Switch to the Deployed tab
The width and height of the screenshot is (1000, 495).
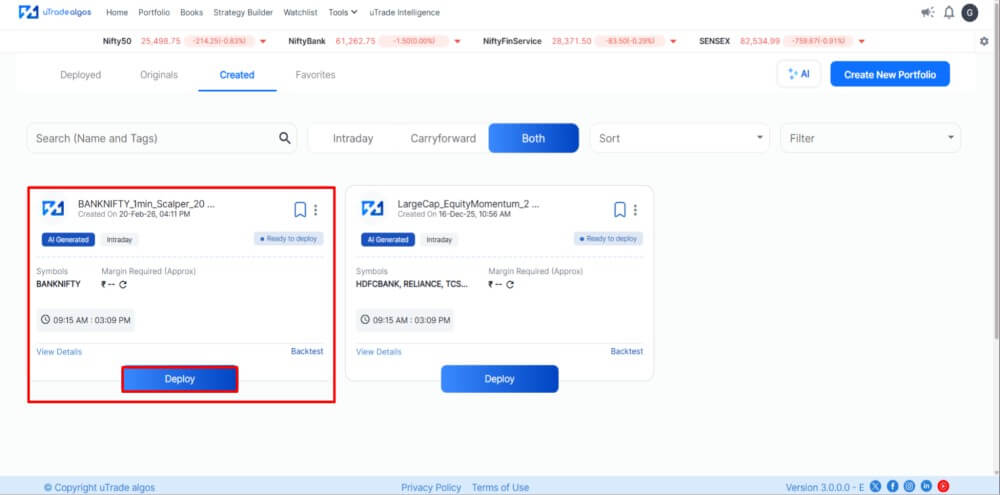tap(80, 75)
